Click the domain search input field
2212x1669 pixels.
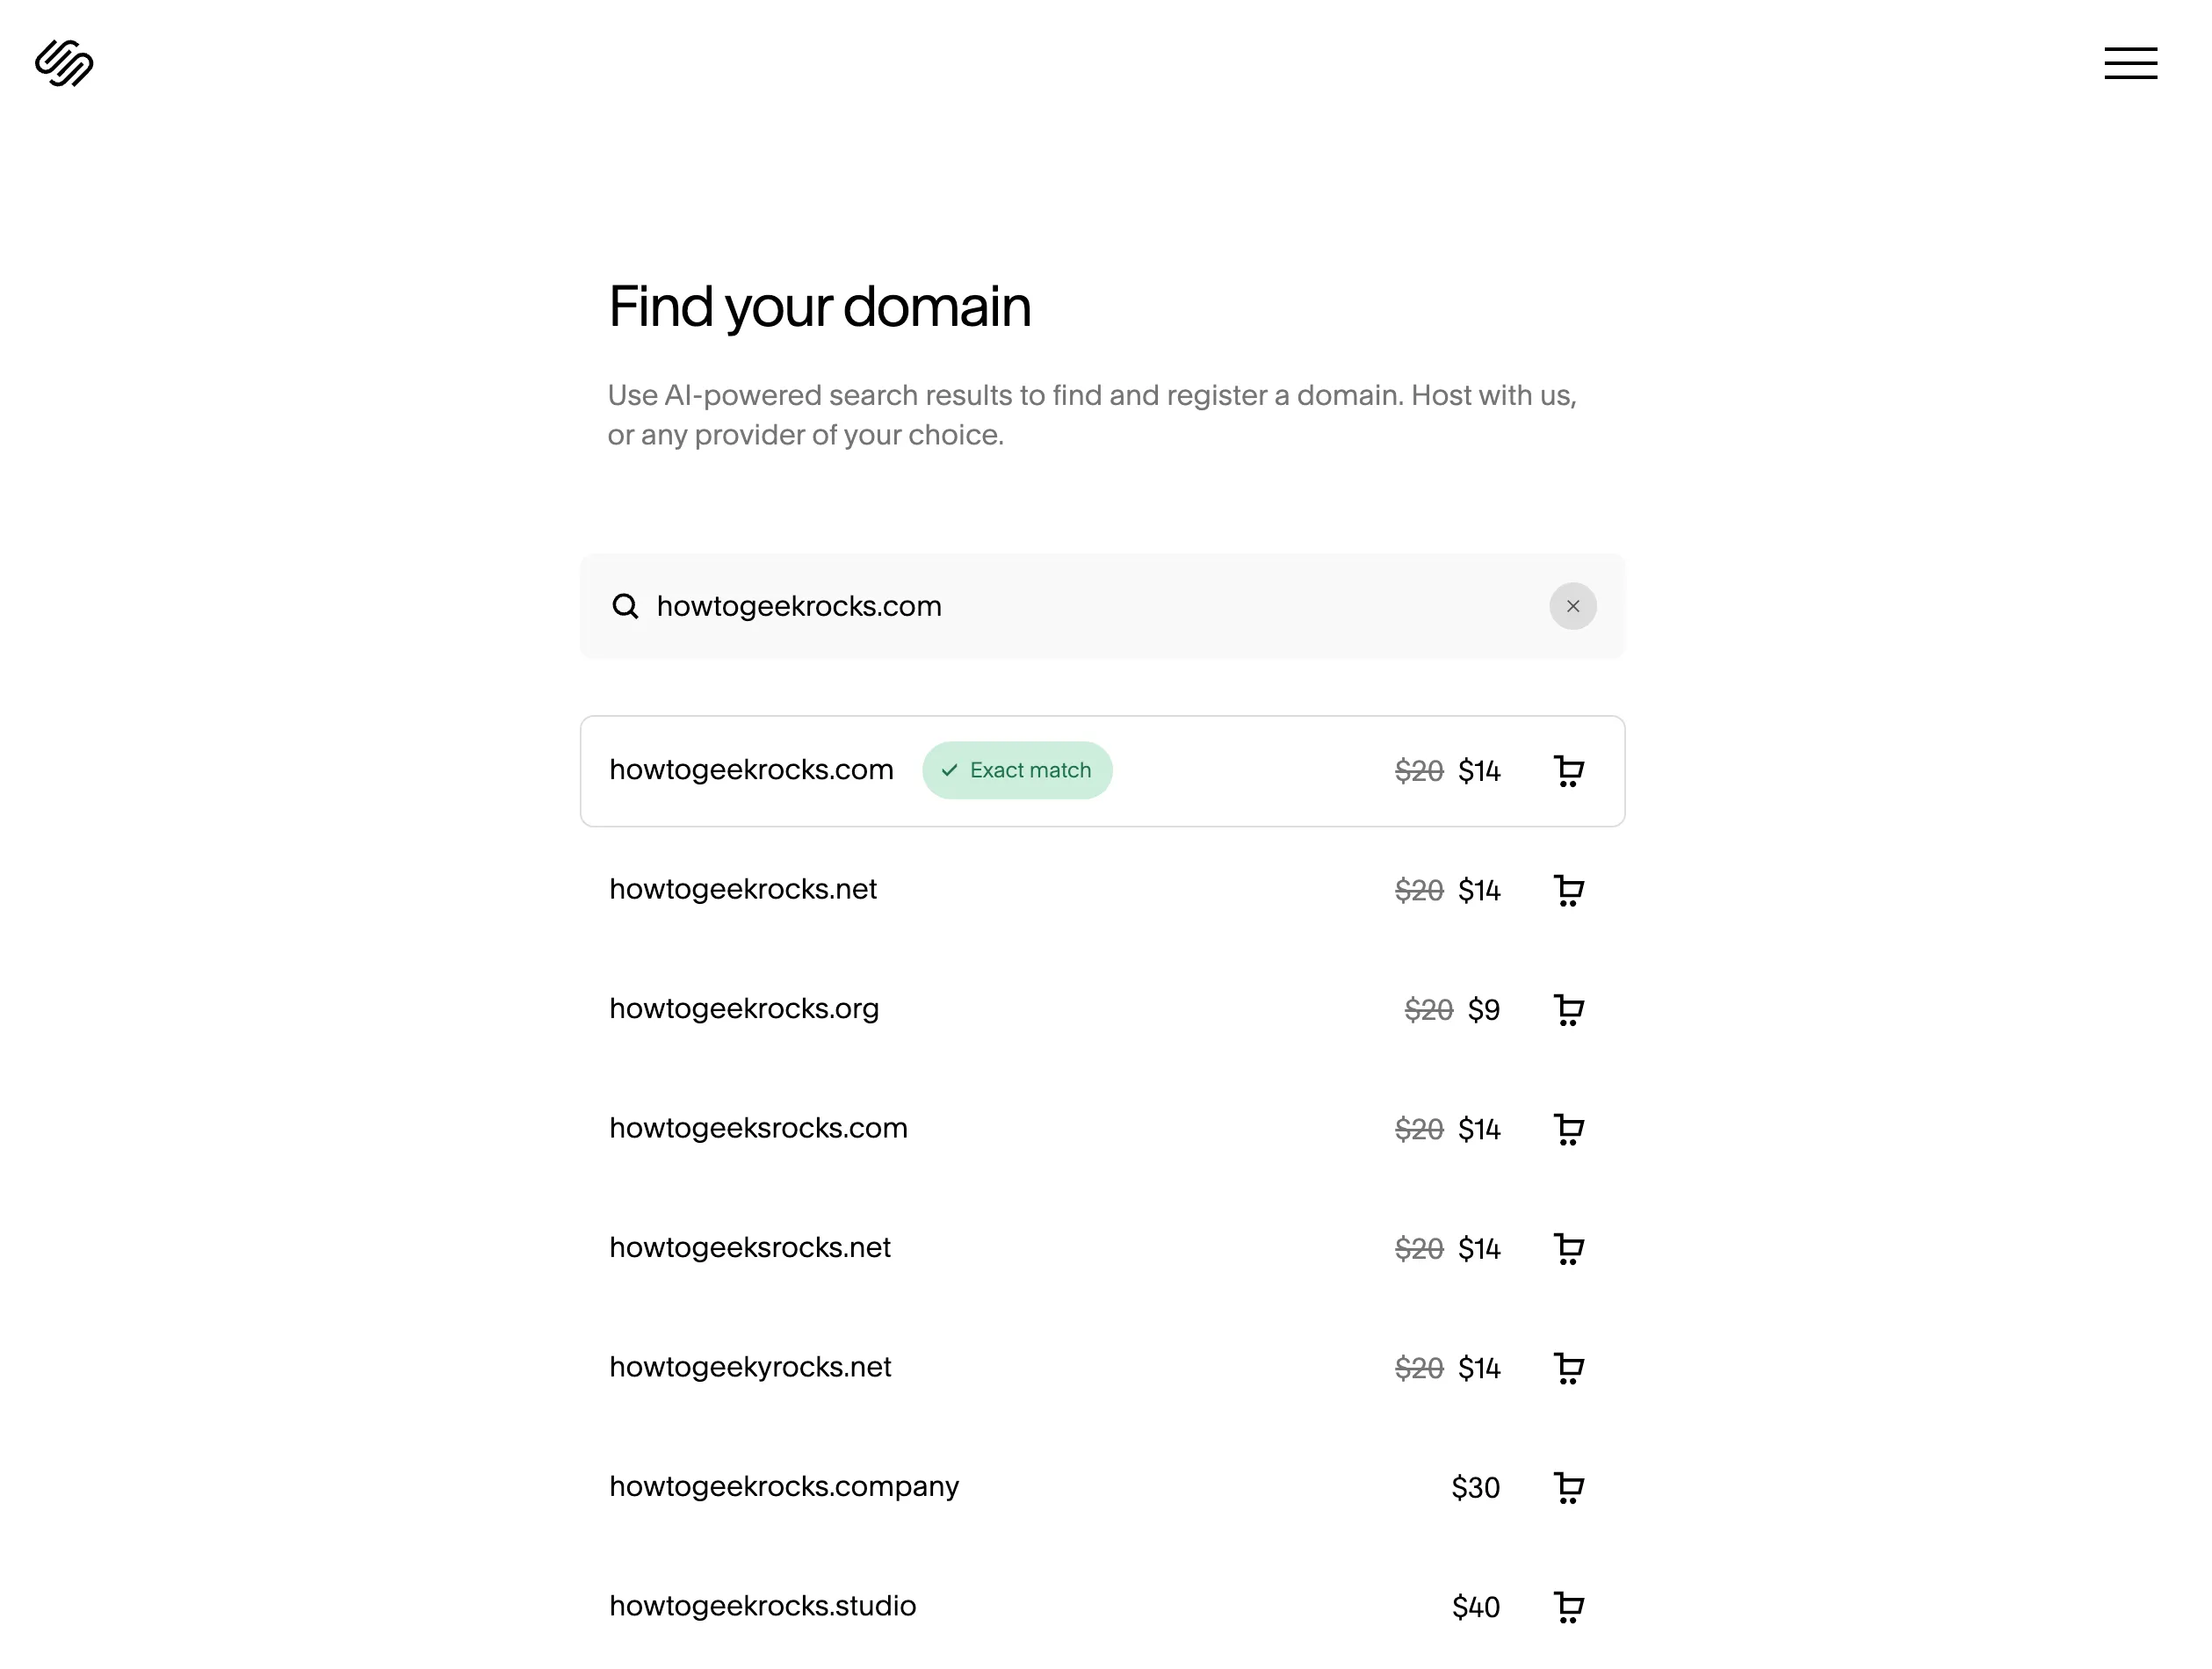point(1102,606)
